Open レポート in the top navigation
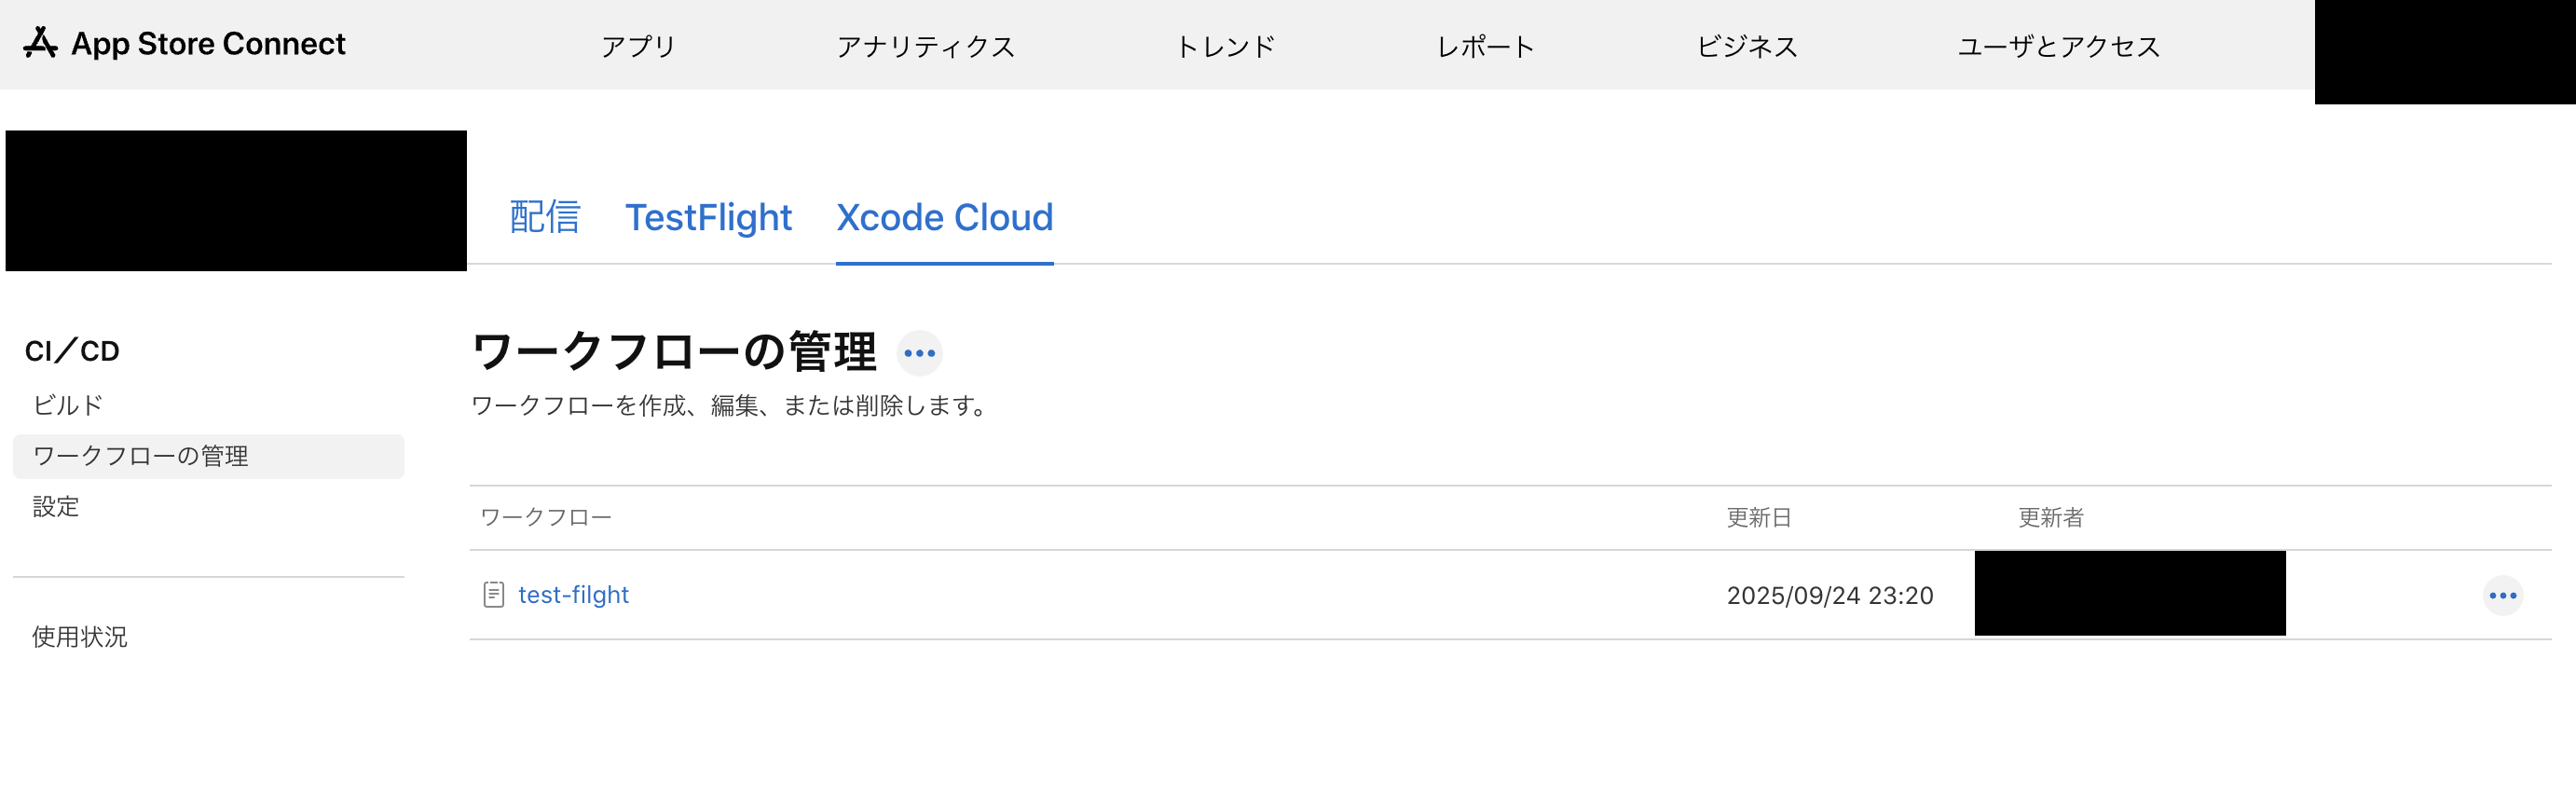Screen dimensions: 2576x809 pyautogui.click(x=1485, y=46)
